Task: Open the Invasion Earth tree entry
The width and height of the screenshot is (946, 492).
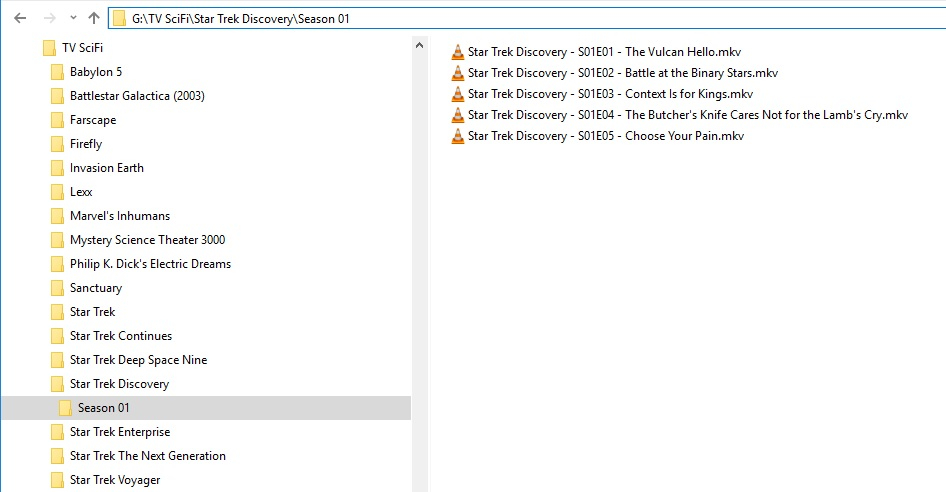Action: tap(107, 168)
